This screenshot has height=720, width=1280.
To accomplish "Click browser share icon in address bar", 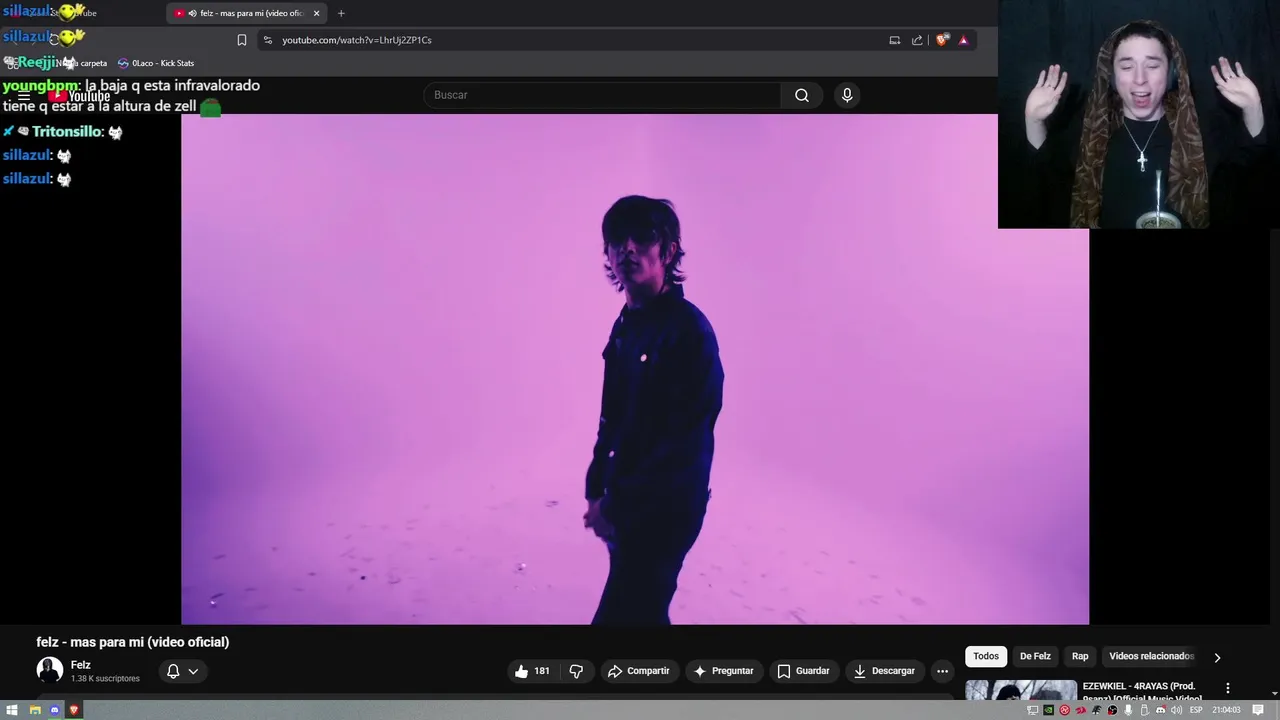I will (917, 40).
